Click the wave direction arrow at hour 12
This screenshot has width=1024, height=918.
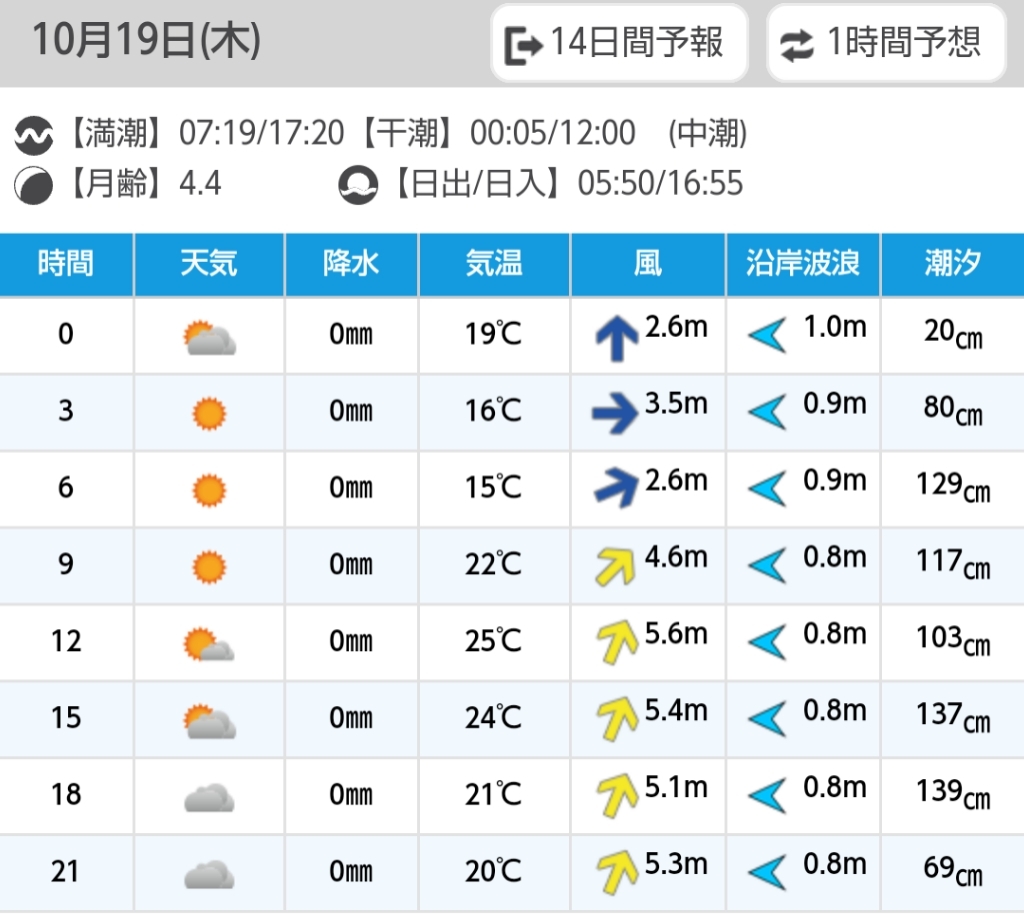[x=767, y=642]
